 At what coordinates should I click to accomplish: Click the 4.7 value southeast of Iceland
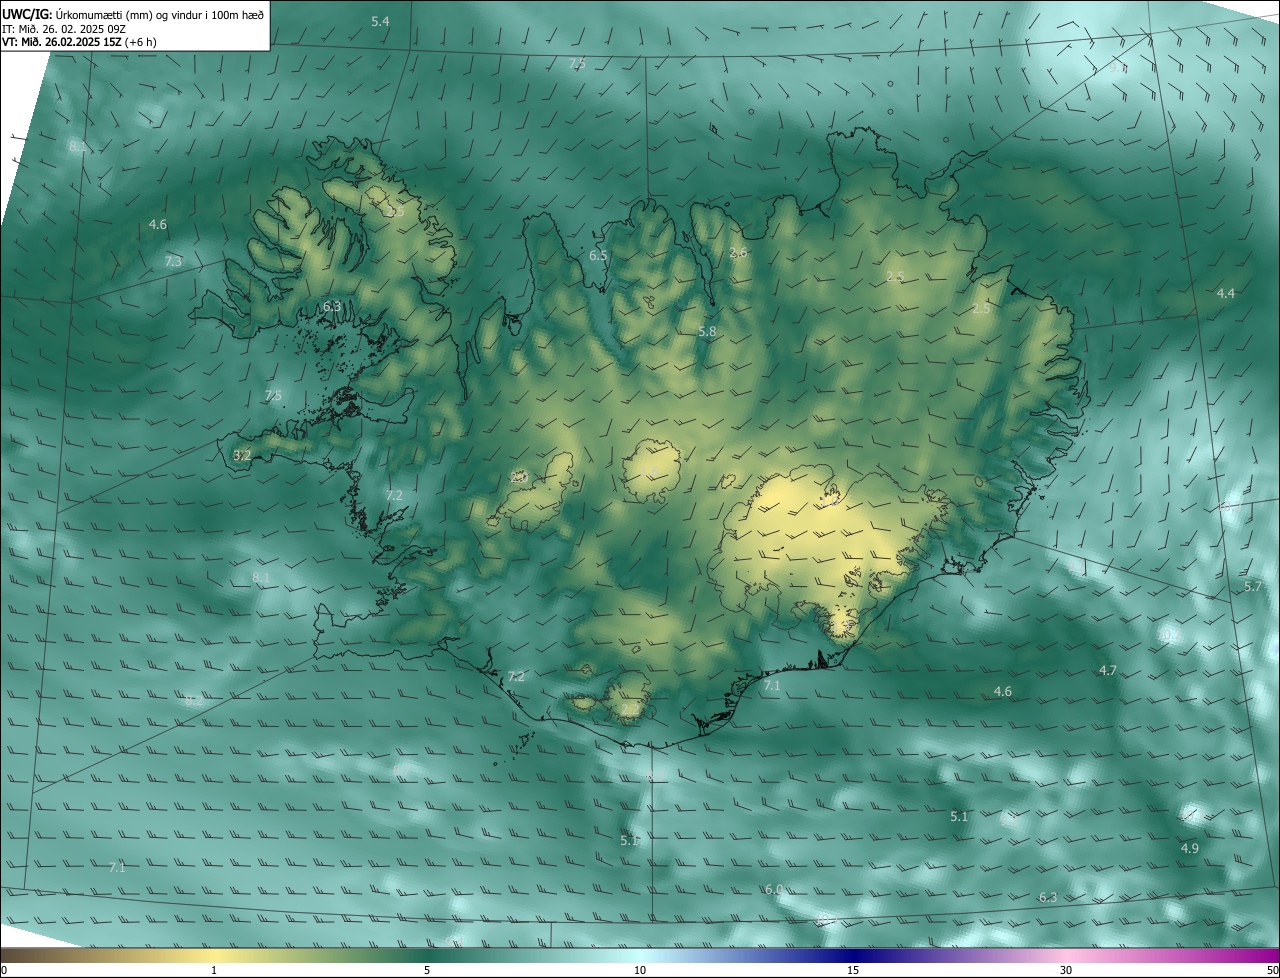1108,670
